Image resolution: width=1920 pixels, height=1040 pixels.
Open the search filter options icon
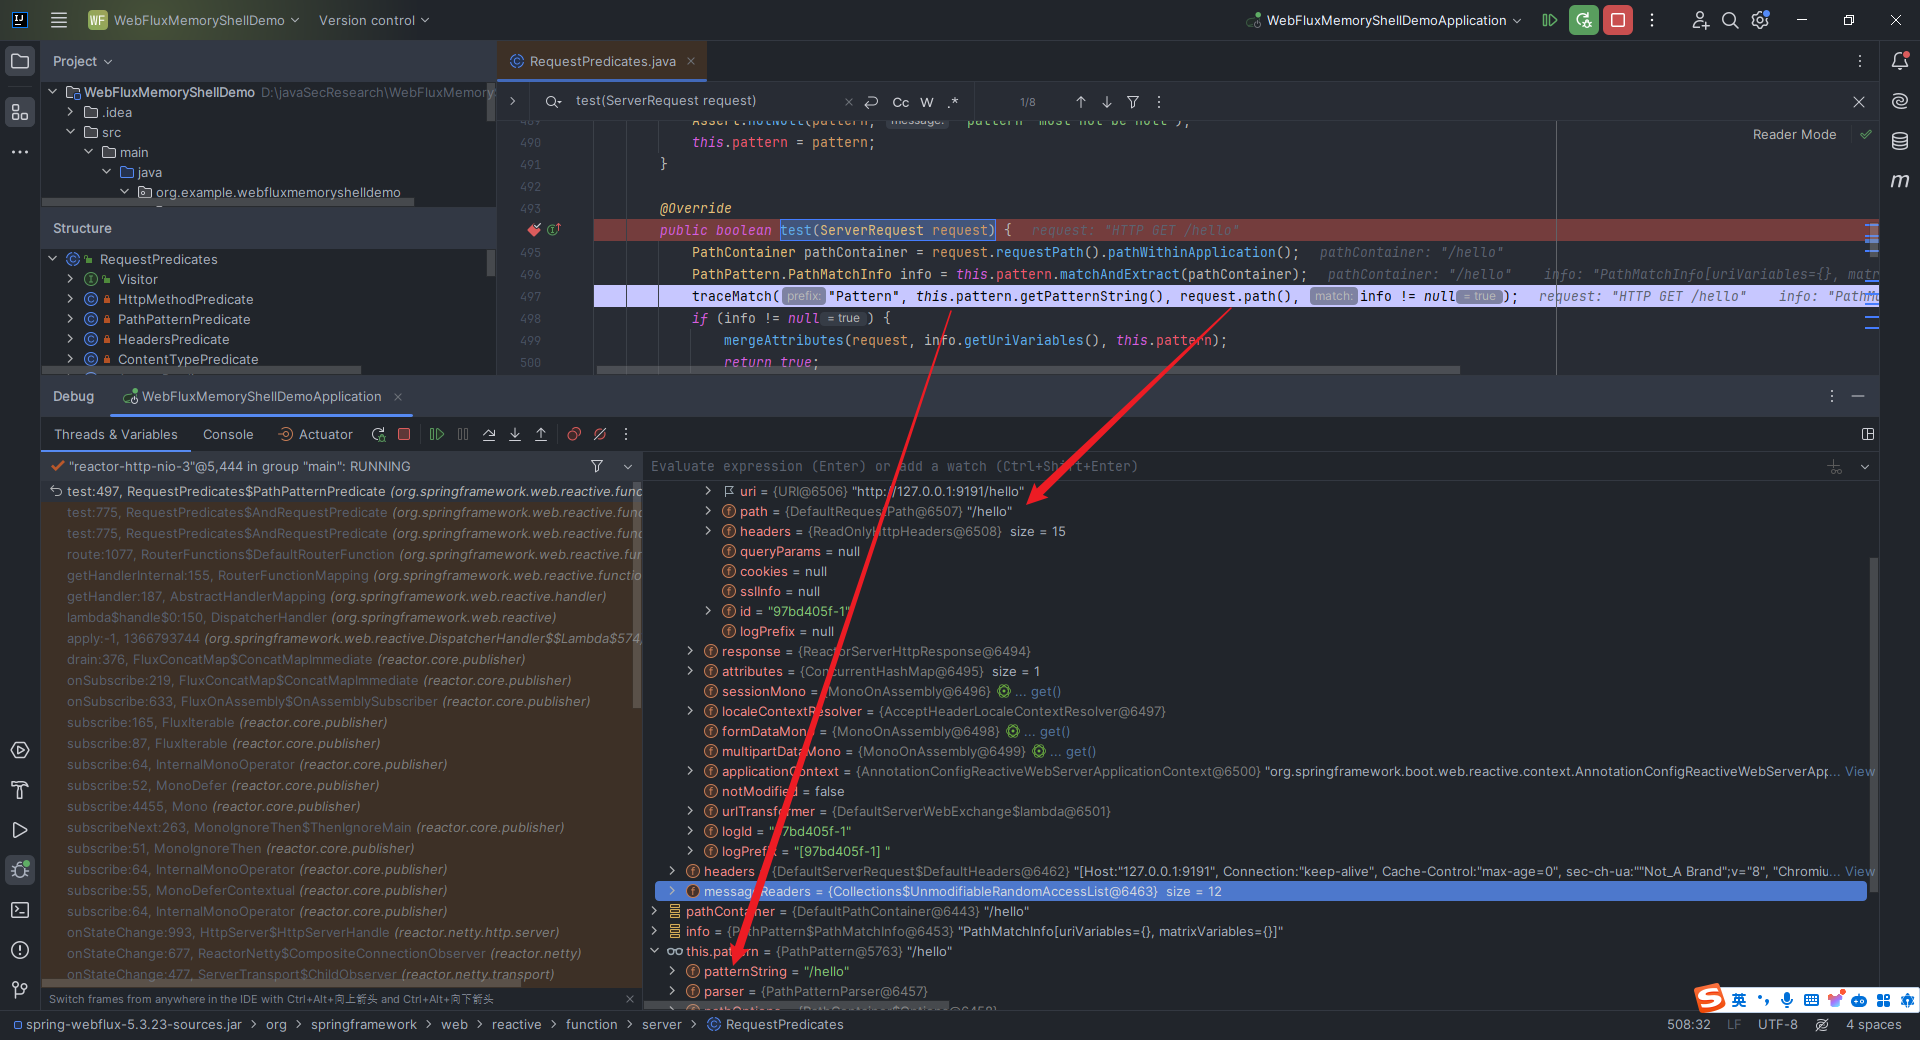(1133, 102)
